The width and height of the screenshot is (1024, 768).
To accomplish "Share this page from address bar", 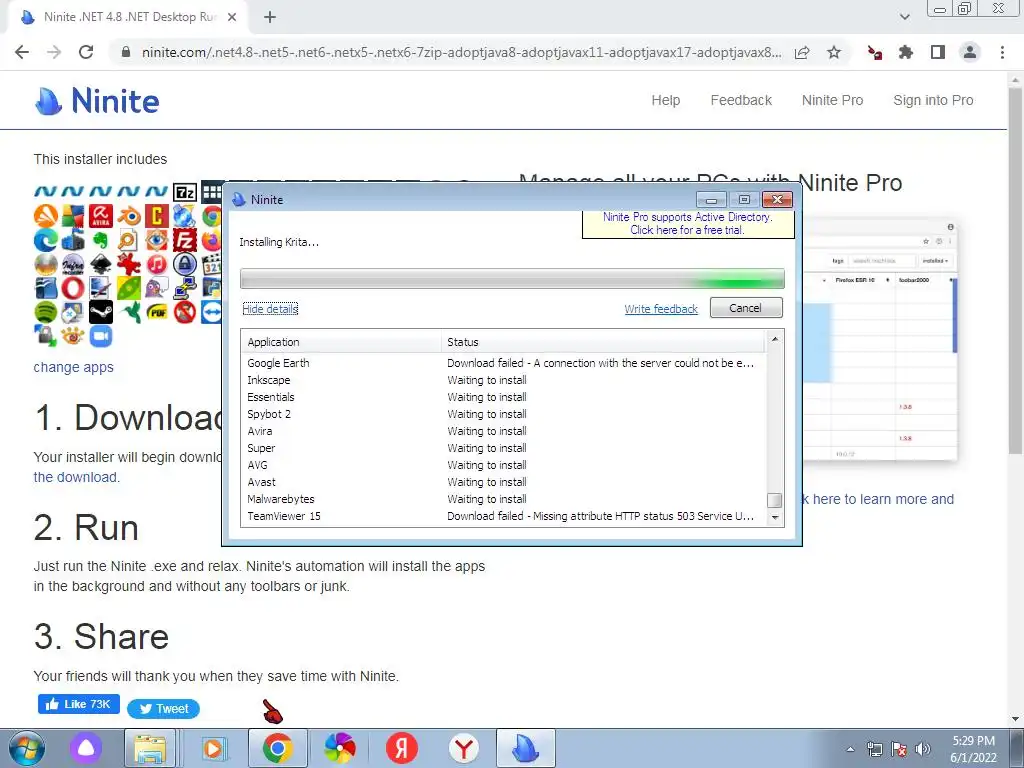I will tap(802, 52).
